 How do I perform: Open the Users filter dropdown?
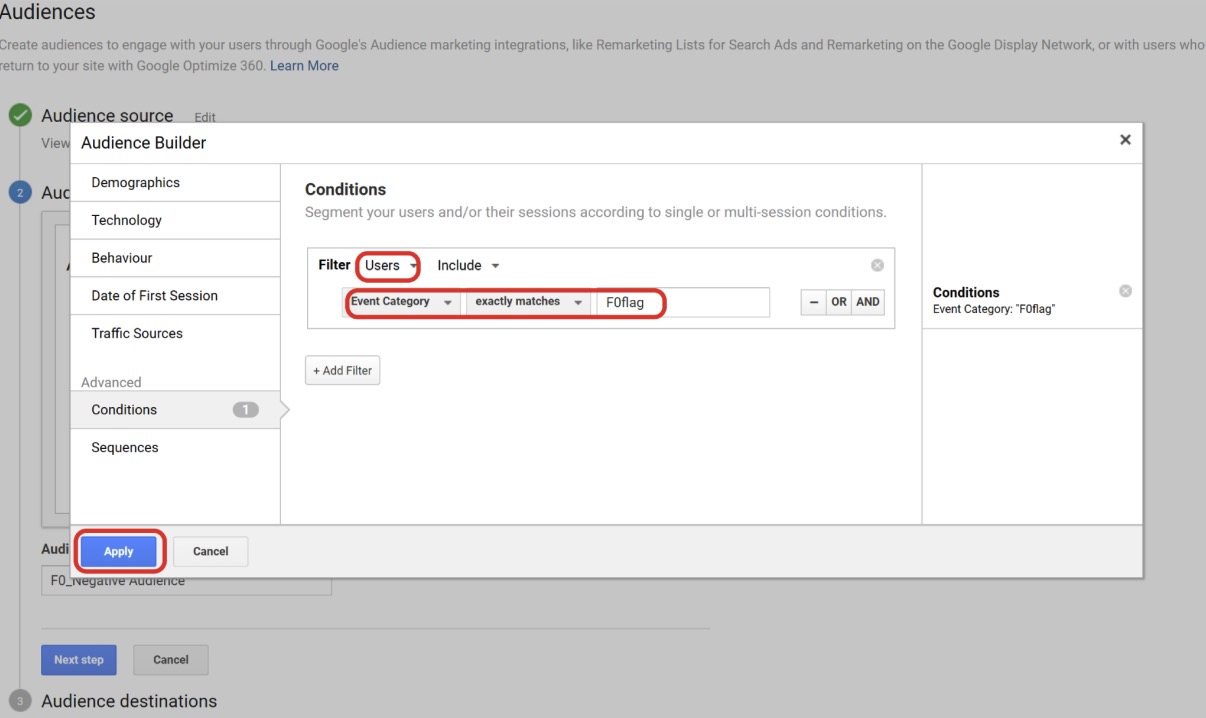[x=387, y=265]
